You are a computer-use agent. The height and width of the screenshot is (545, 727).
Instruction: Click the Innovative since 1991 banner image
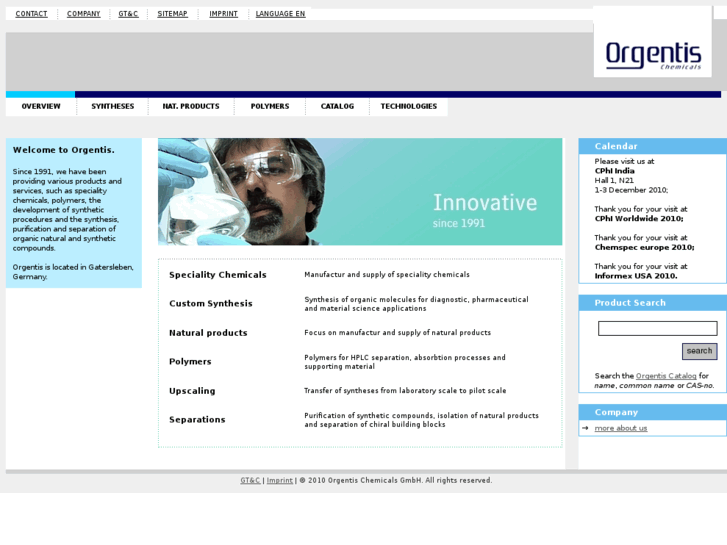tap(360, 192)
